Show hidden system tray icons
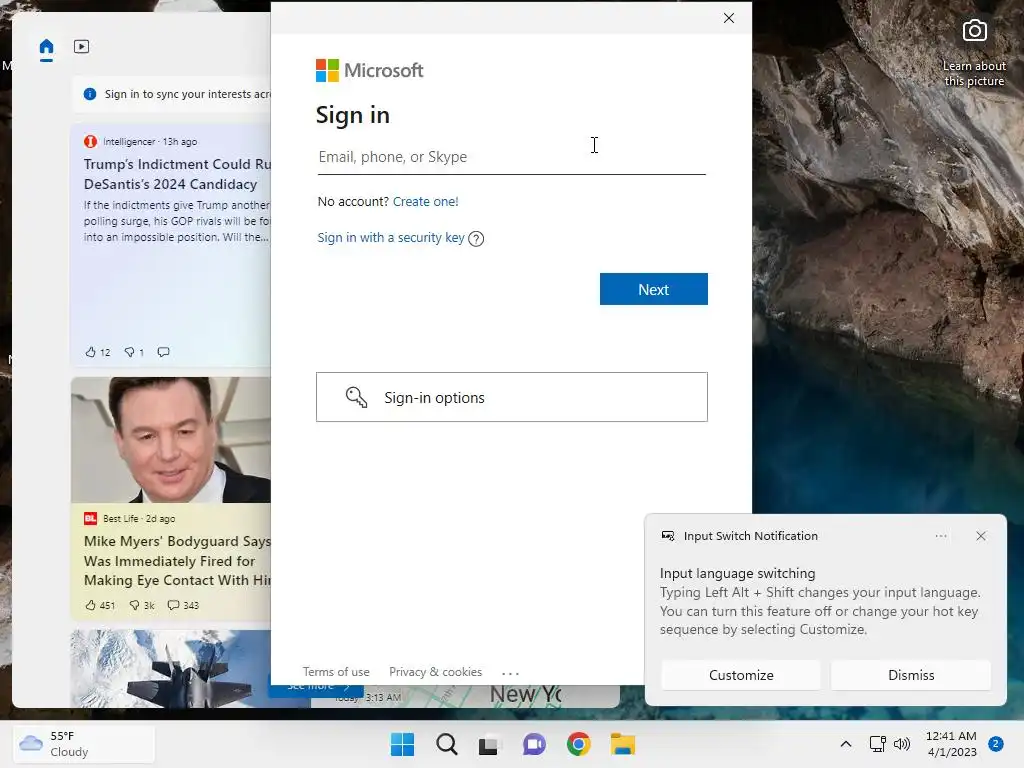The image size is (1024, 768). (x=846, y=744)
